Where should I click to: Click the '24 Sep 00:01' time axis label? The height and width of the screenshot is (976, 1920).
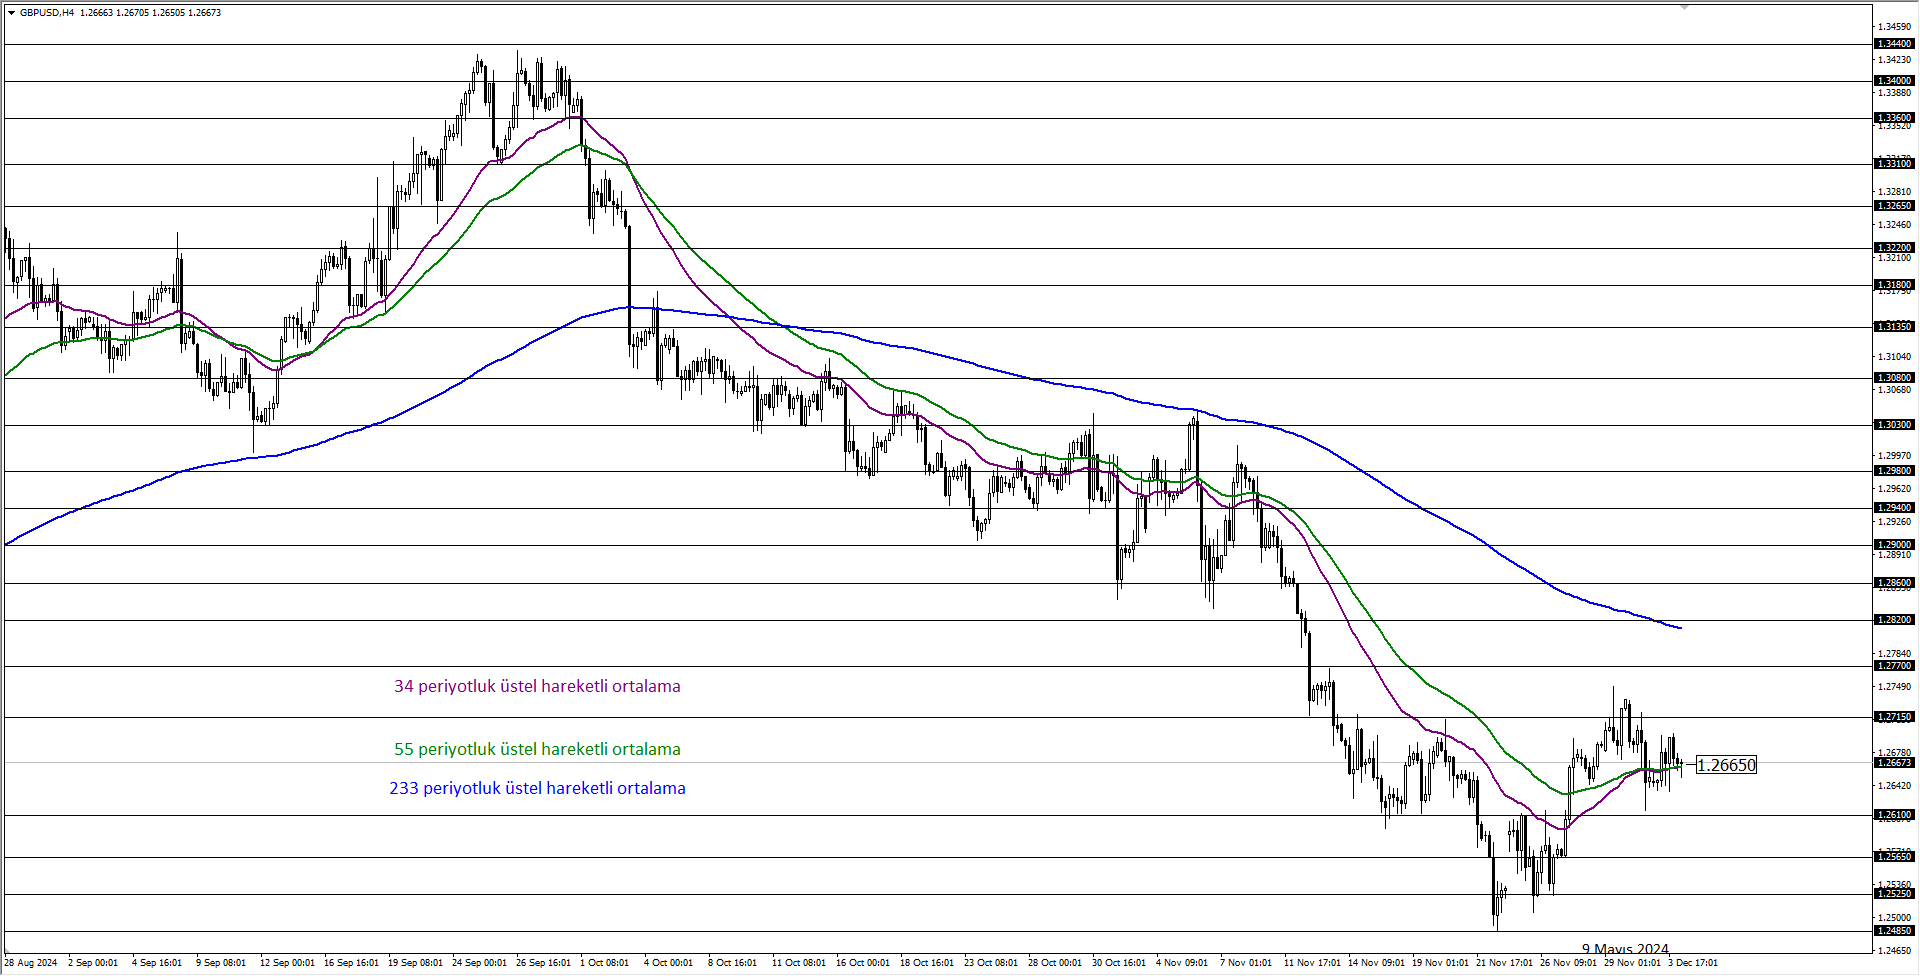pos(479,963)
